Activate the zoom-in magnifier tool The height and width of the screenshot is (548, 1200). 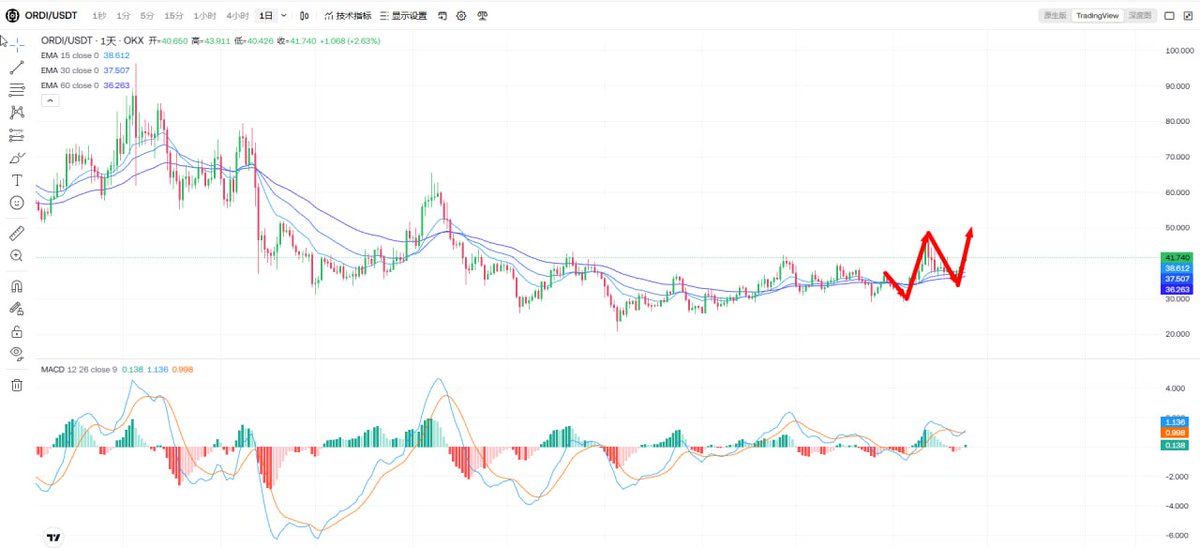17,256
